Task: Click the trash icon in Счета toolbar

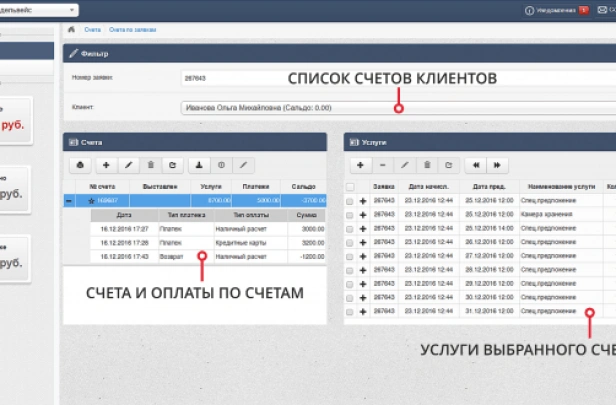Action: coord(150,164)
